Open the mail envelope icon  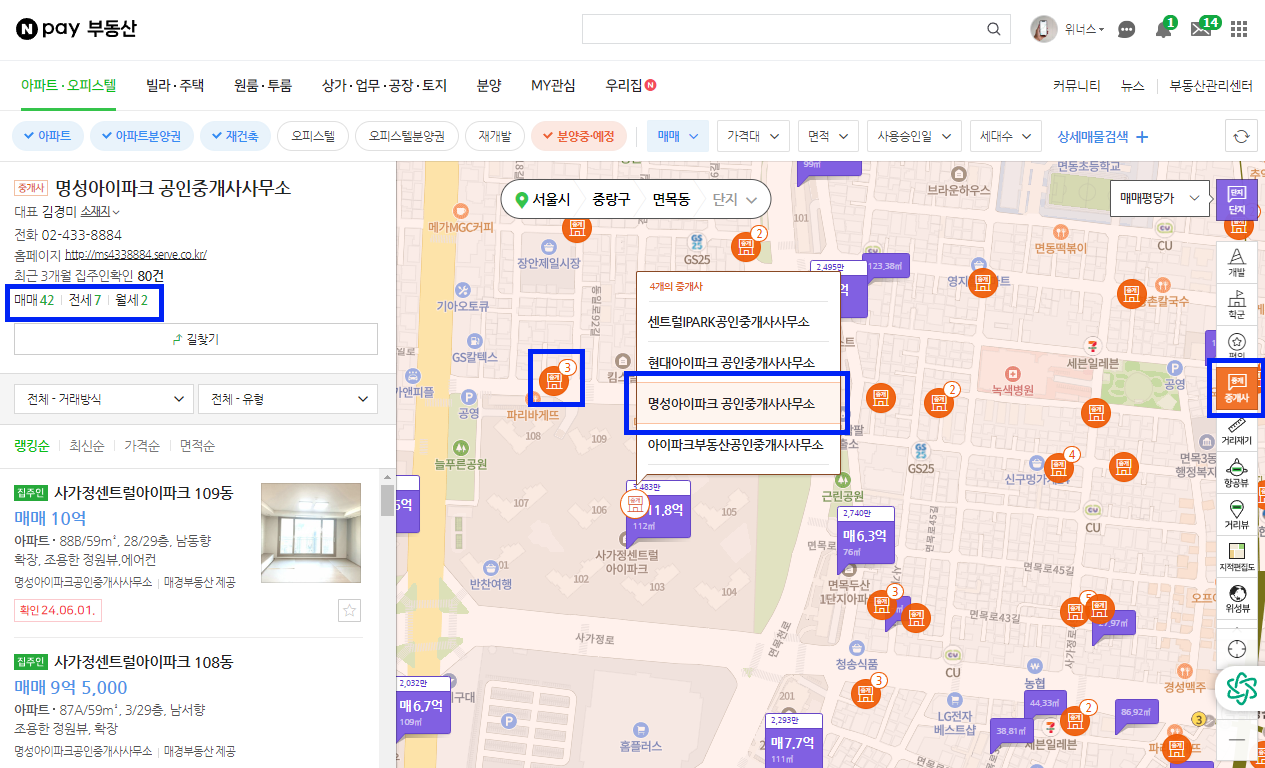tap(1201, 29)
